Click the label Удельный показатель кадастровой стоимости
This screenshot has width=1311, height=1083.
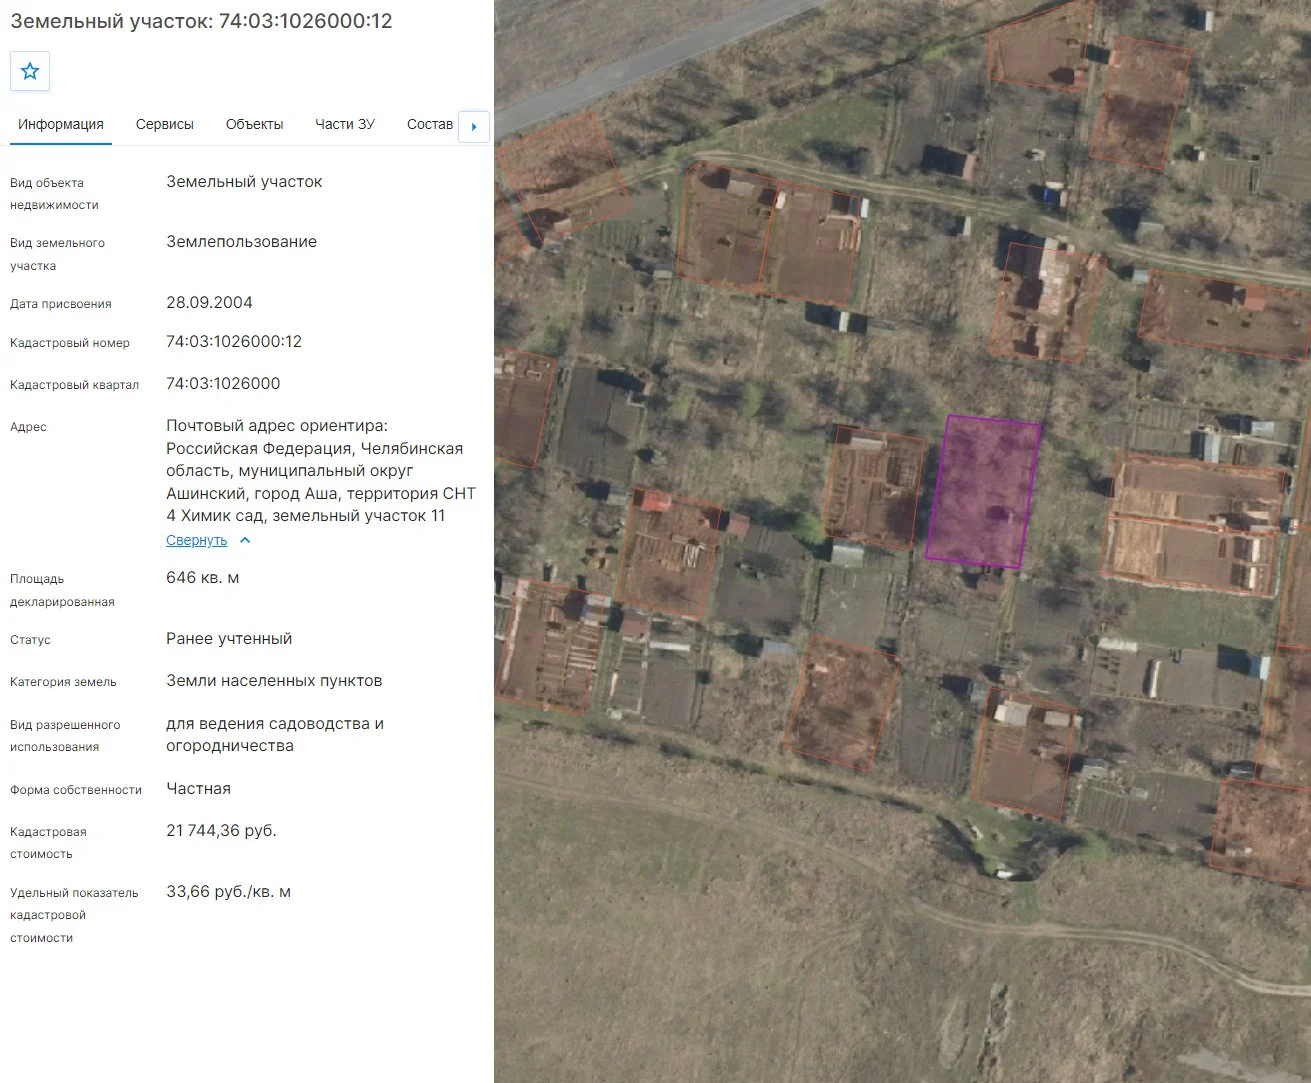click(74, 915)
